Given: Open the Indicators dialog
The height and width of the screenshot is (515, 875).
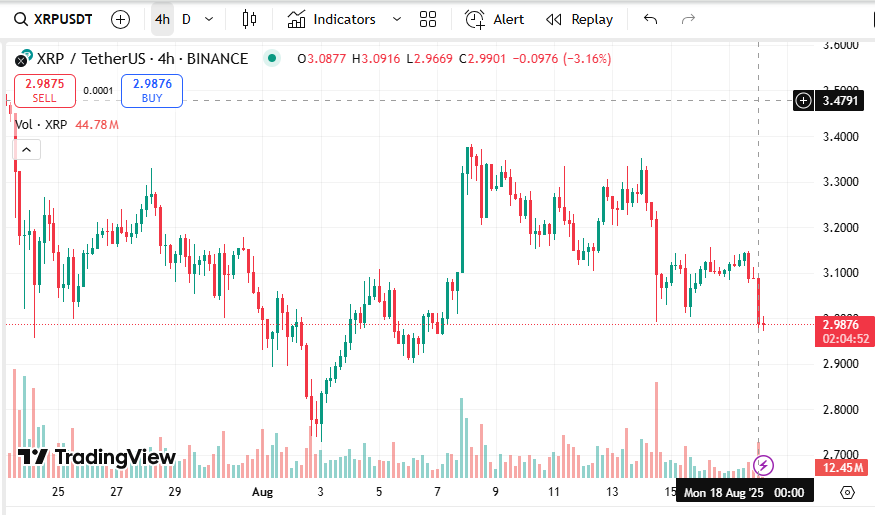Looking at the screenshot, I should 331,19.
